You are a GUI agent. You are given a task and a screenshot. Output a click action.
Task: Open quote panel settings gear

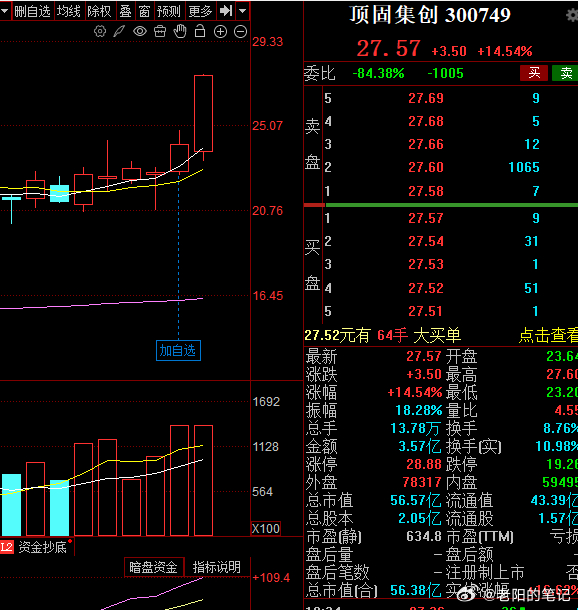click(x=572, y=16)
